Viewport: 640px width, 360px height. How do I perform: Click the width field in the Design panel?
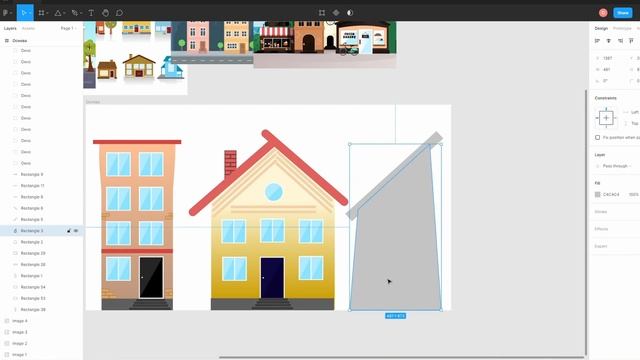(x=607, y=70)
